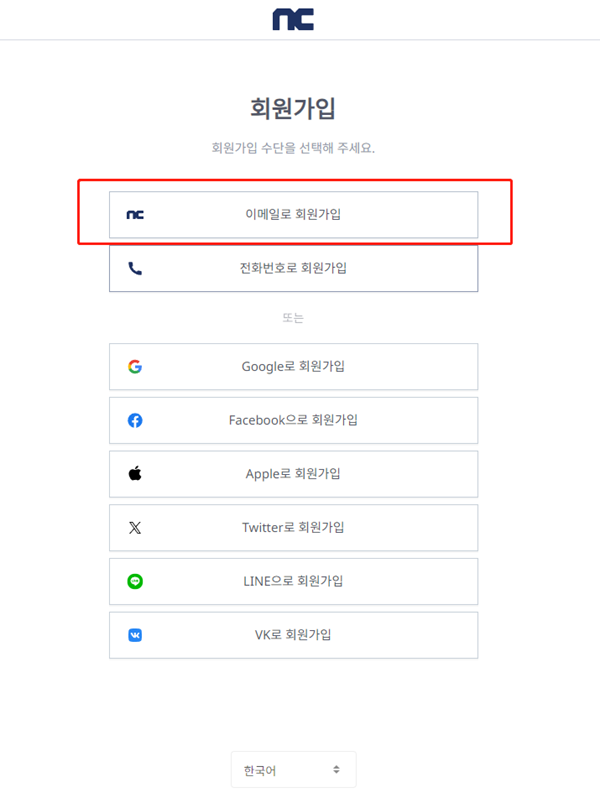Click the blue VK logo icon

(x=135, y=635)
